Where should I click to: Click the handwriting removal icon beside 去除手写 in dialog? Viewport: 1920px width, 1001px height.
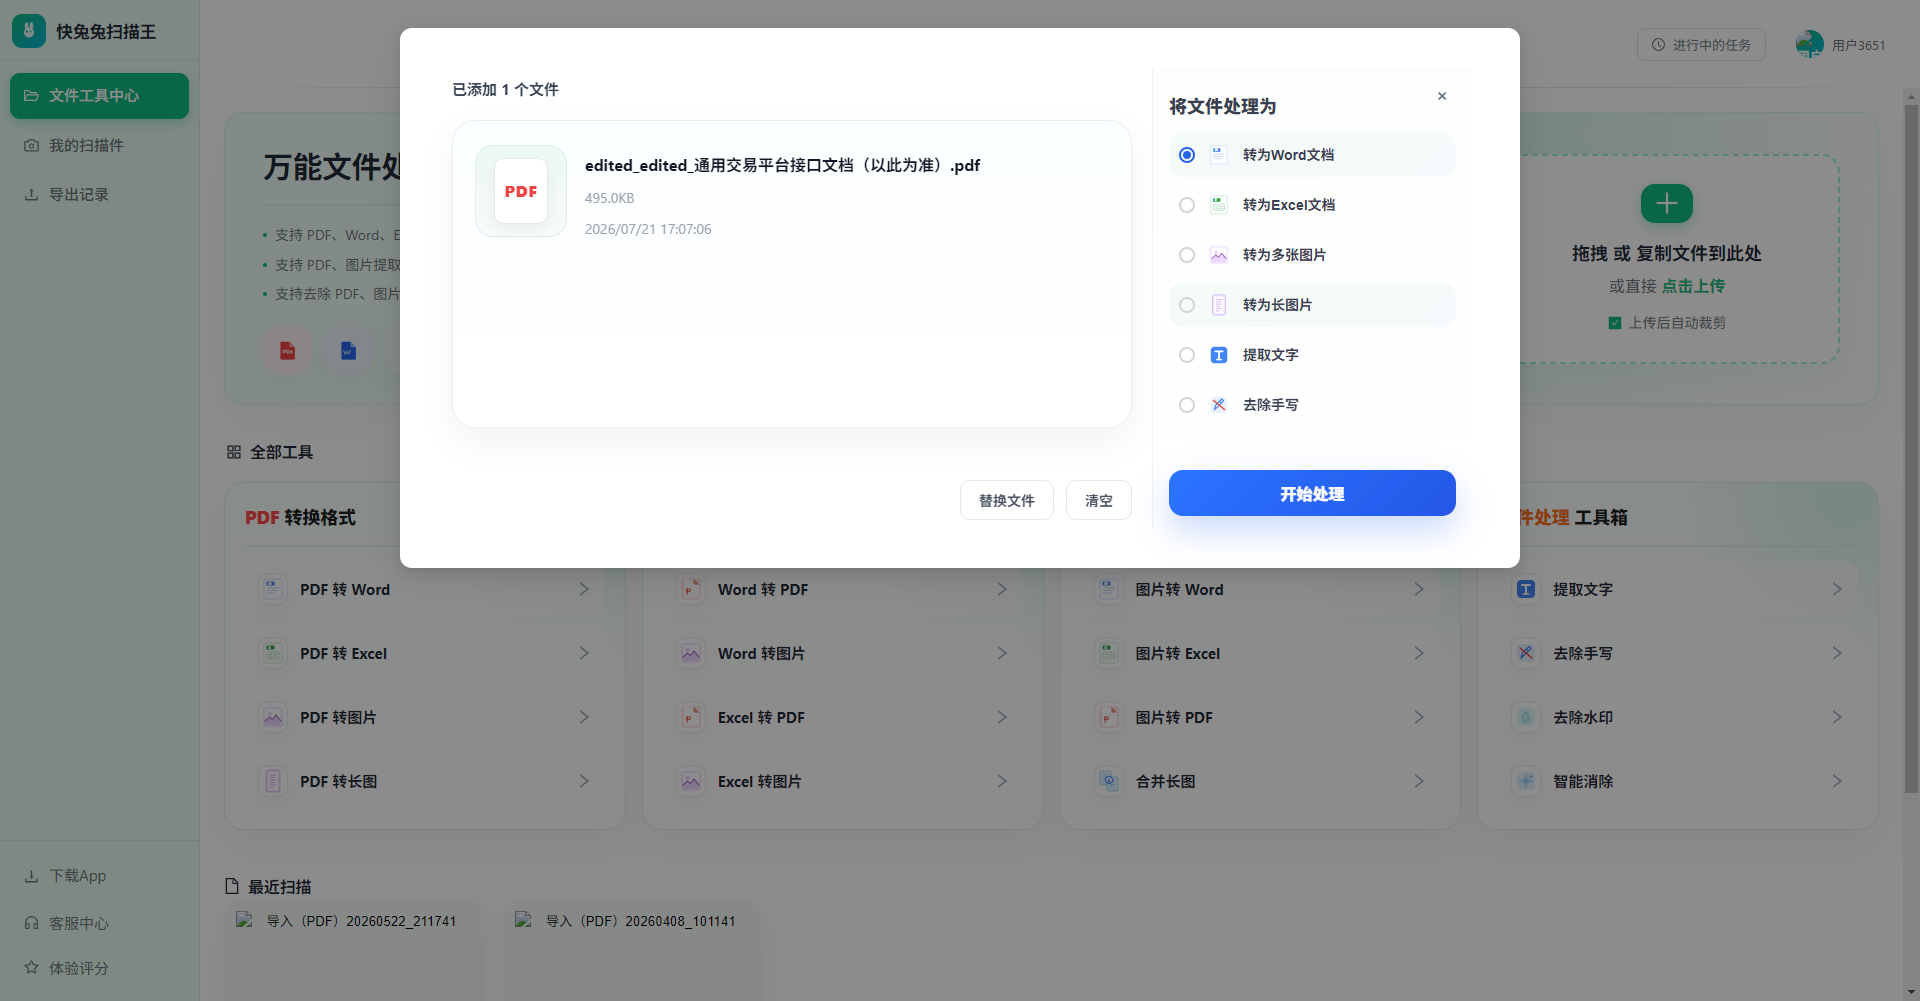[x=1219, y=405]
